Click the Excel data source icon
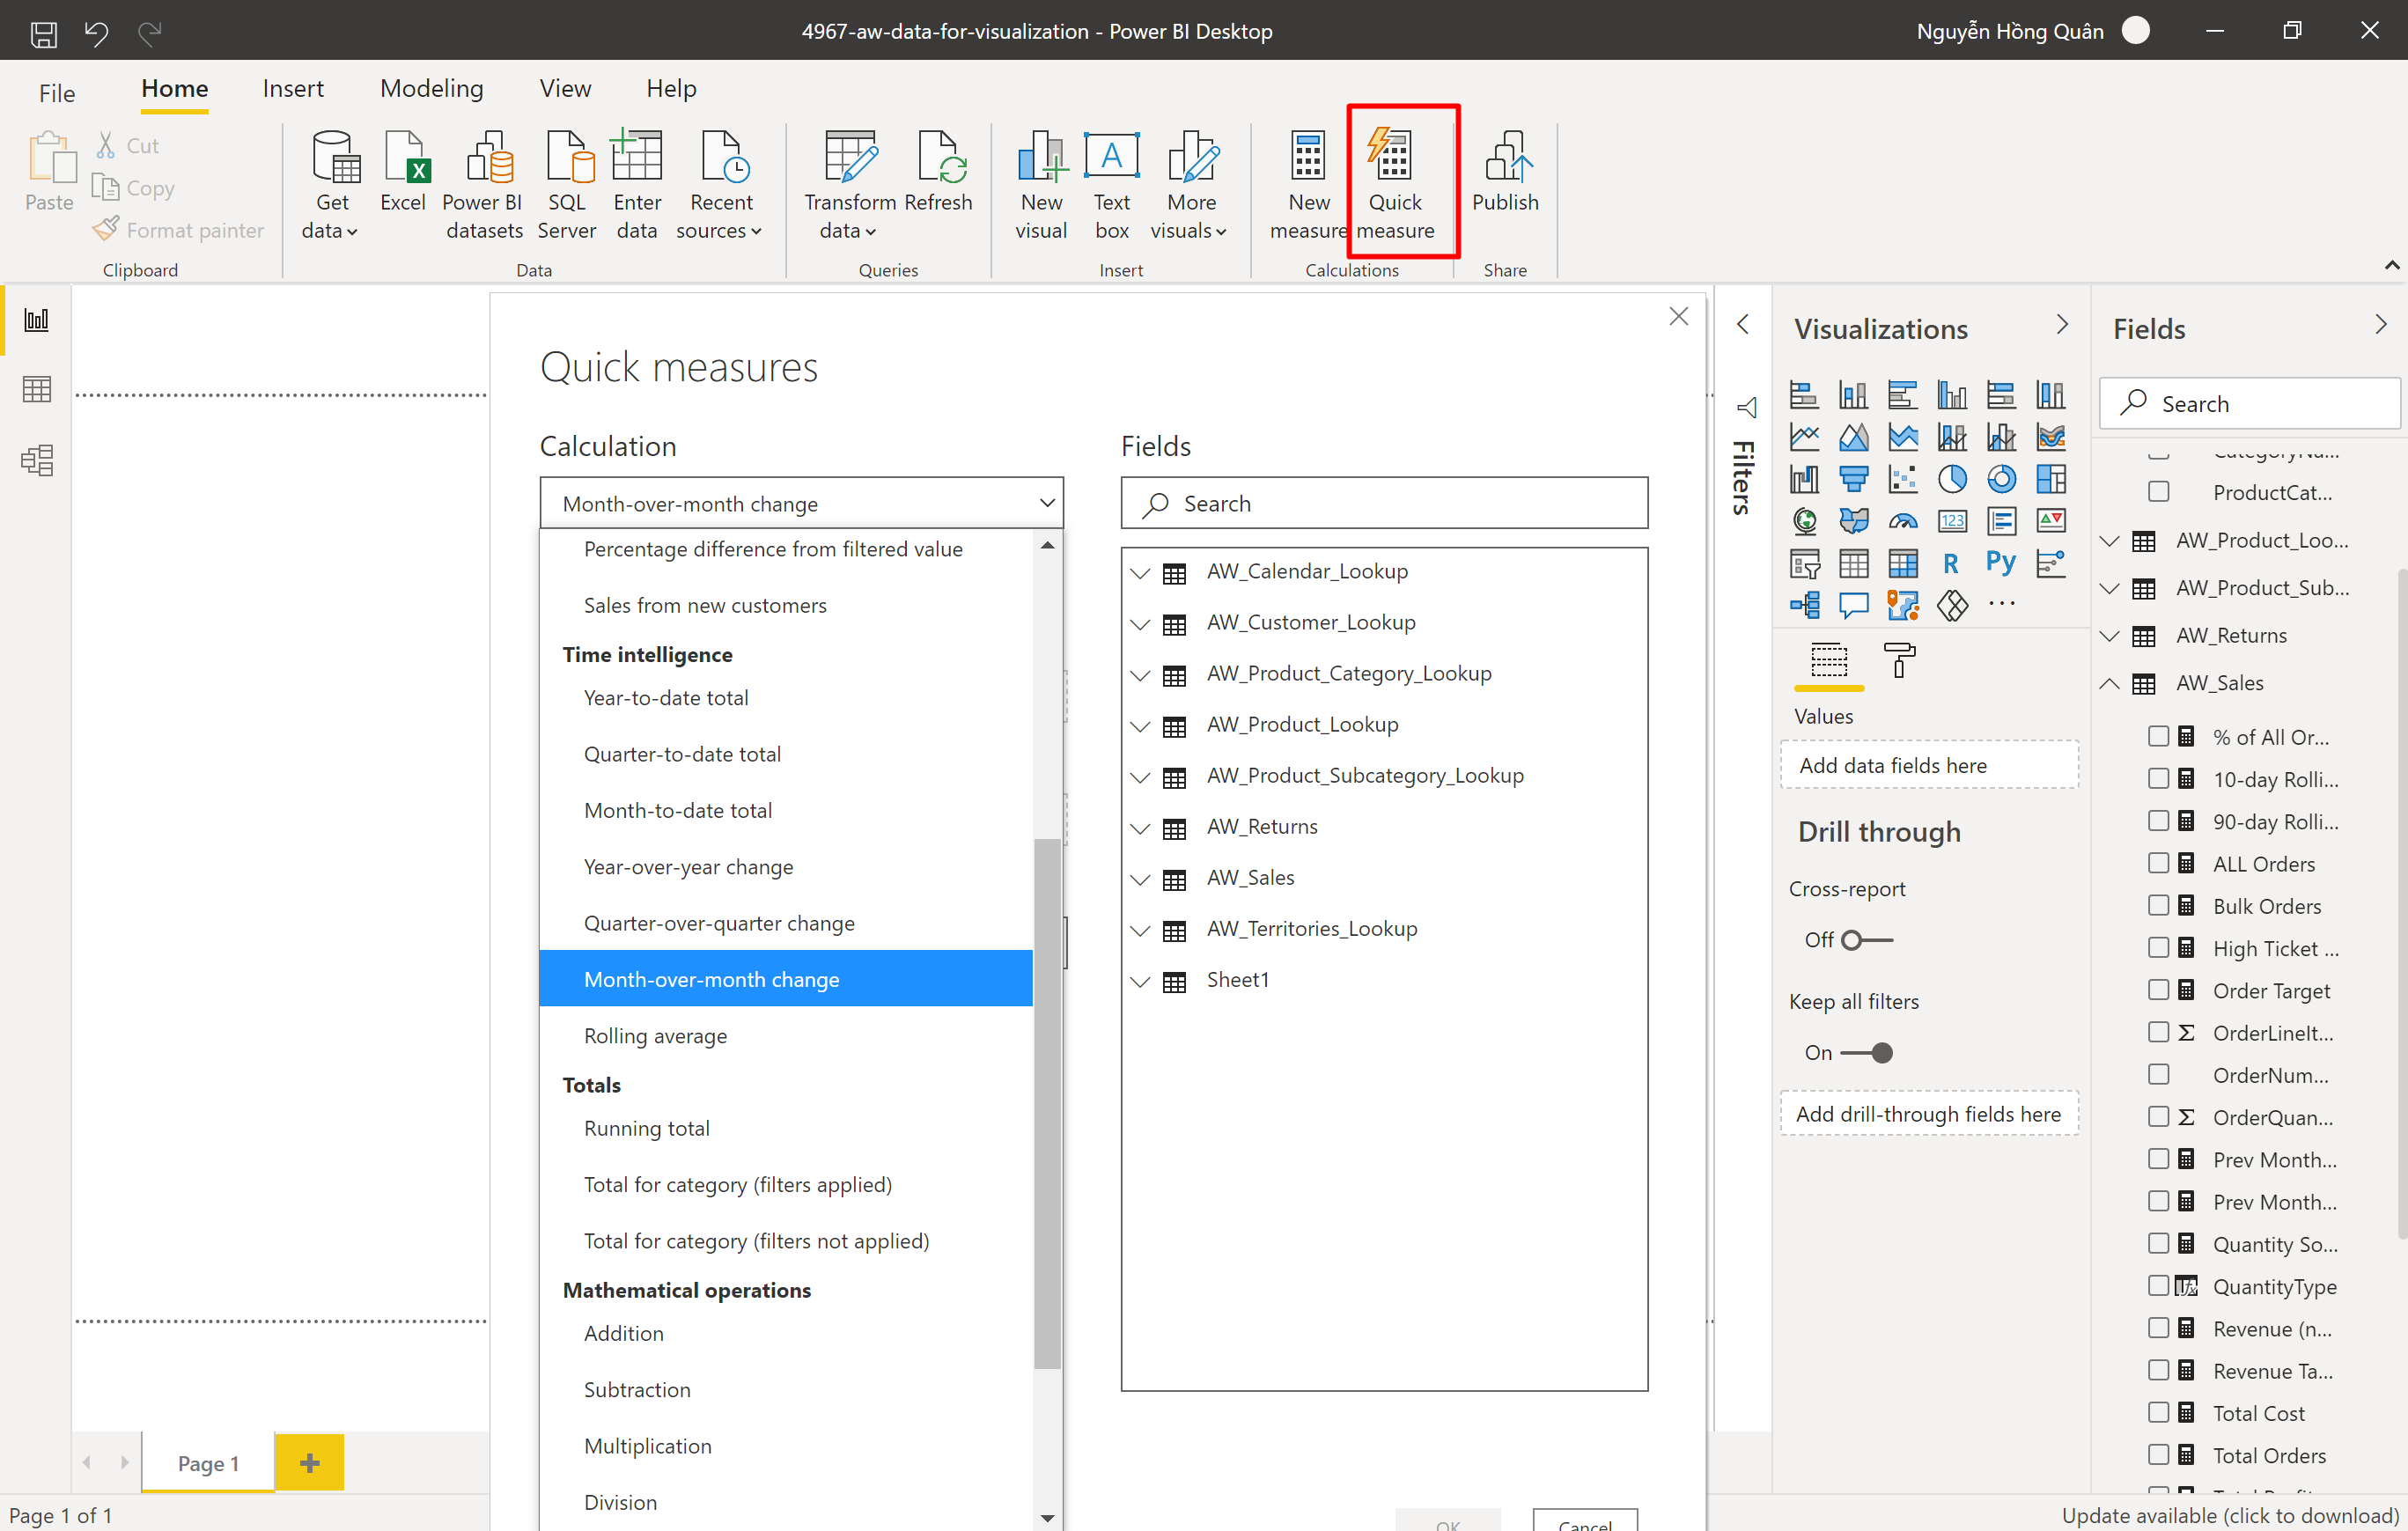Viewport: 2408px width, 1531px height. tap(403, 171)
